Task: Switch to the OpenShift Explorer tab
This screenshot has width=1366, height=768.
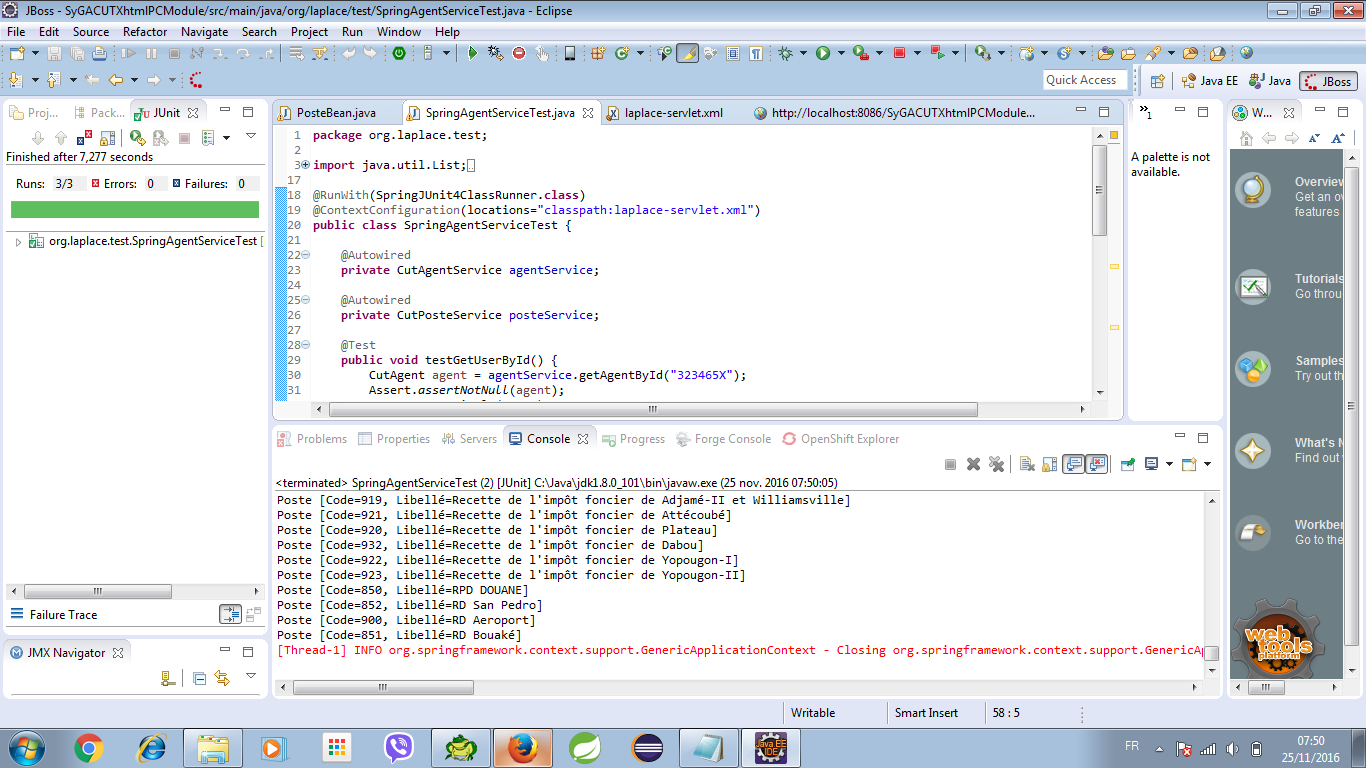Action: point(841,439)
